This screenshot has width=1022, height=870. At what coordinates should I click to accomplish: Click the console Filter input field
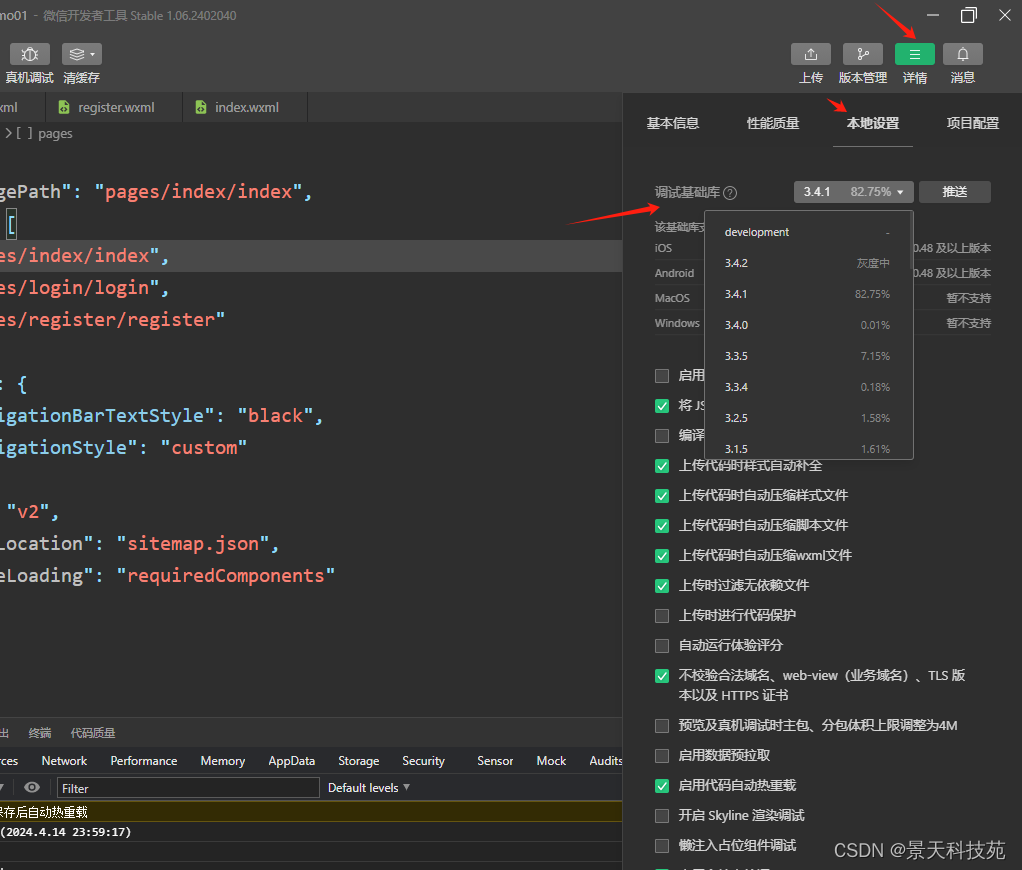tap(188, 788)
